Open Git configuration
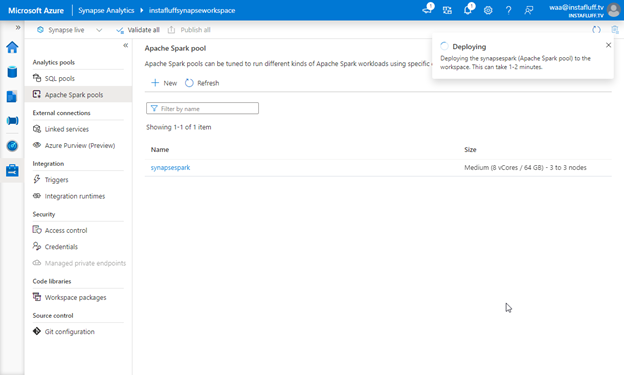Viewport: 624px width, 375px height. [x=78, y=332]
